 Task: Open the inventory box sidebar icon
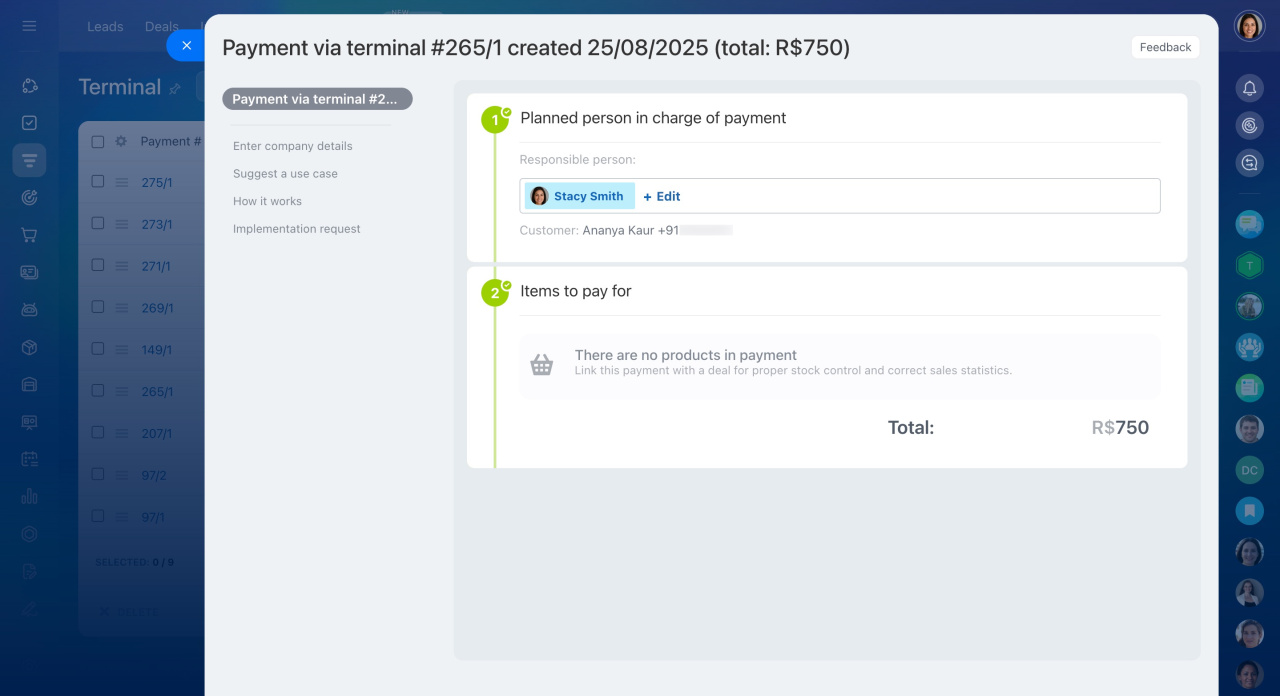tap(29, 347)
